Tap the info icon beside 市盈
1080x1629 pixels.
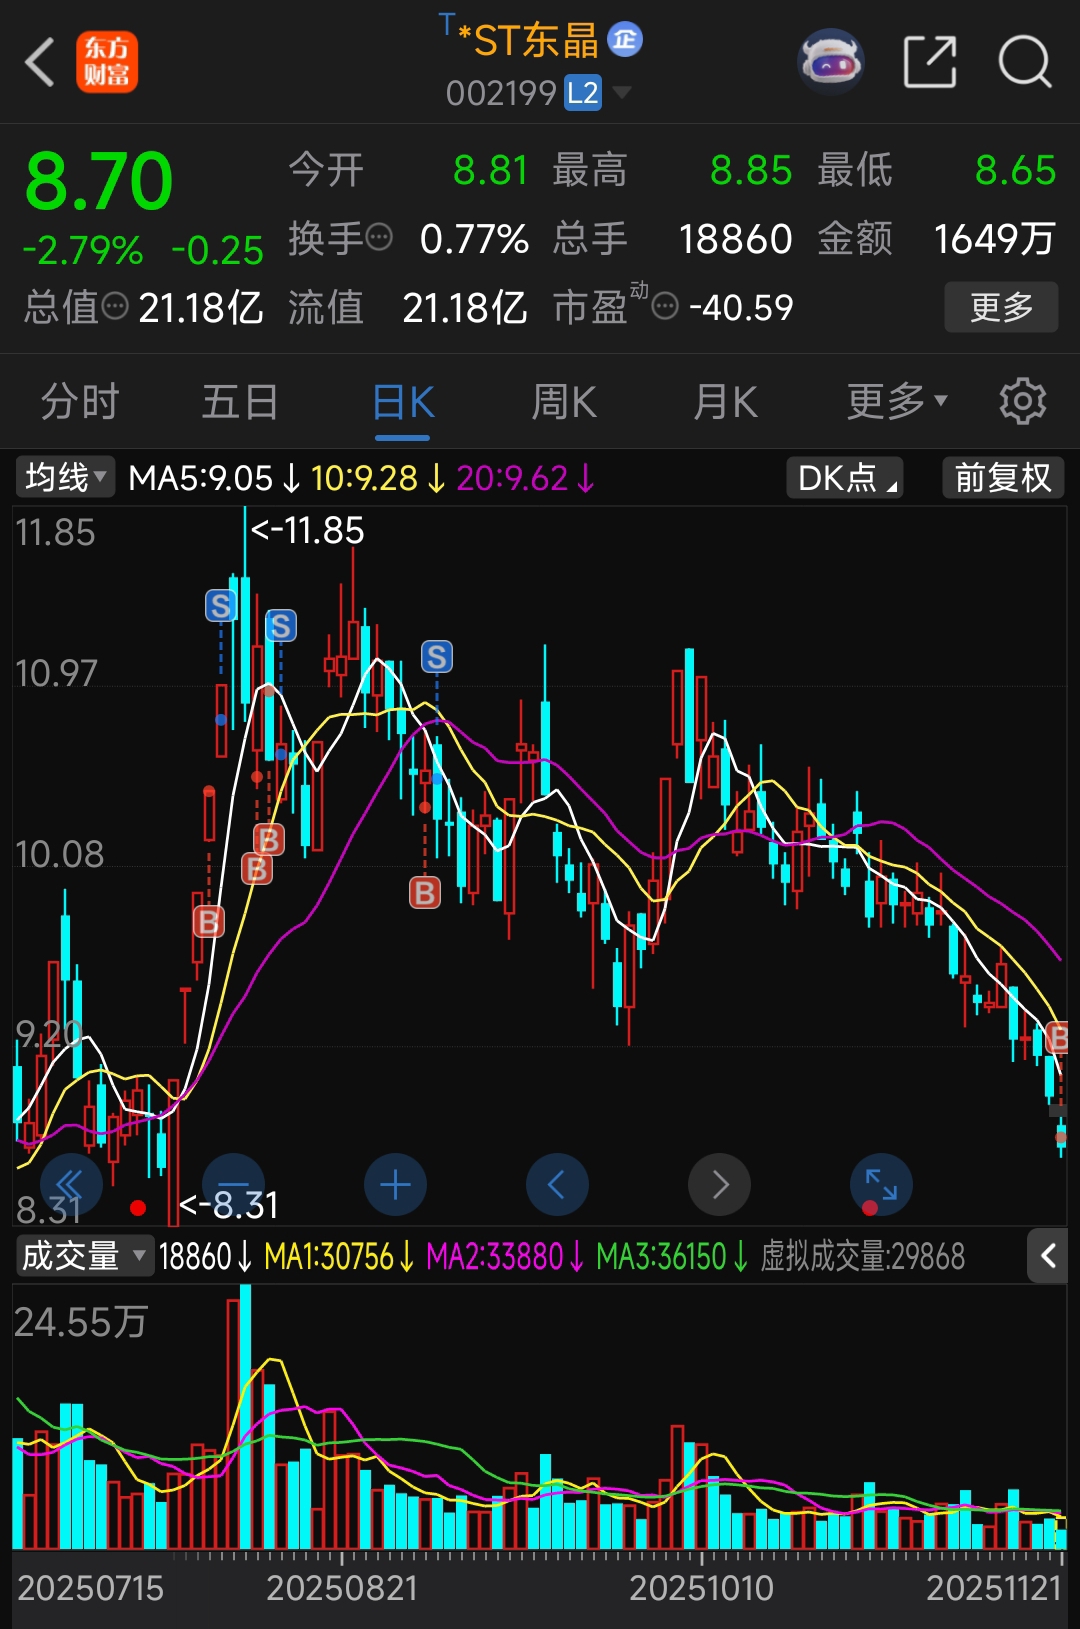pos(665,306)
